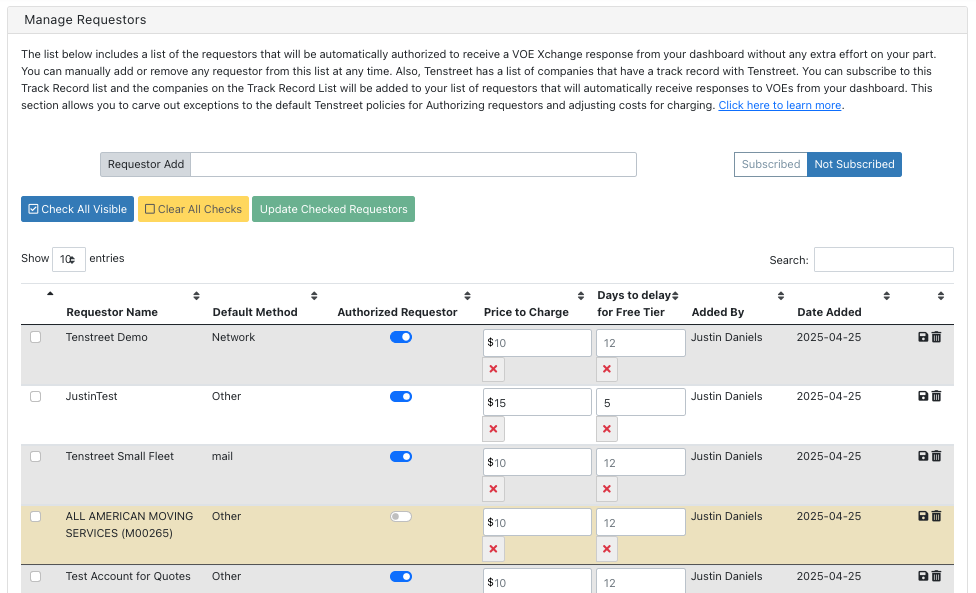
Task: Check the JustinTest row checkbox
Action: (36, 397)
